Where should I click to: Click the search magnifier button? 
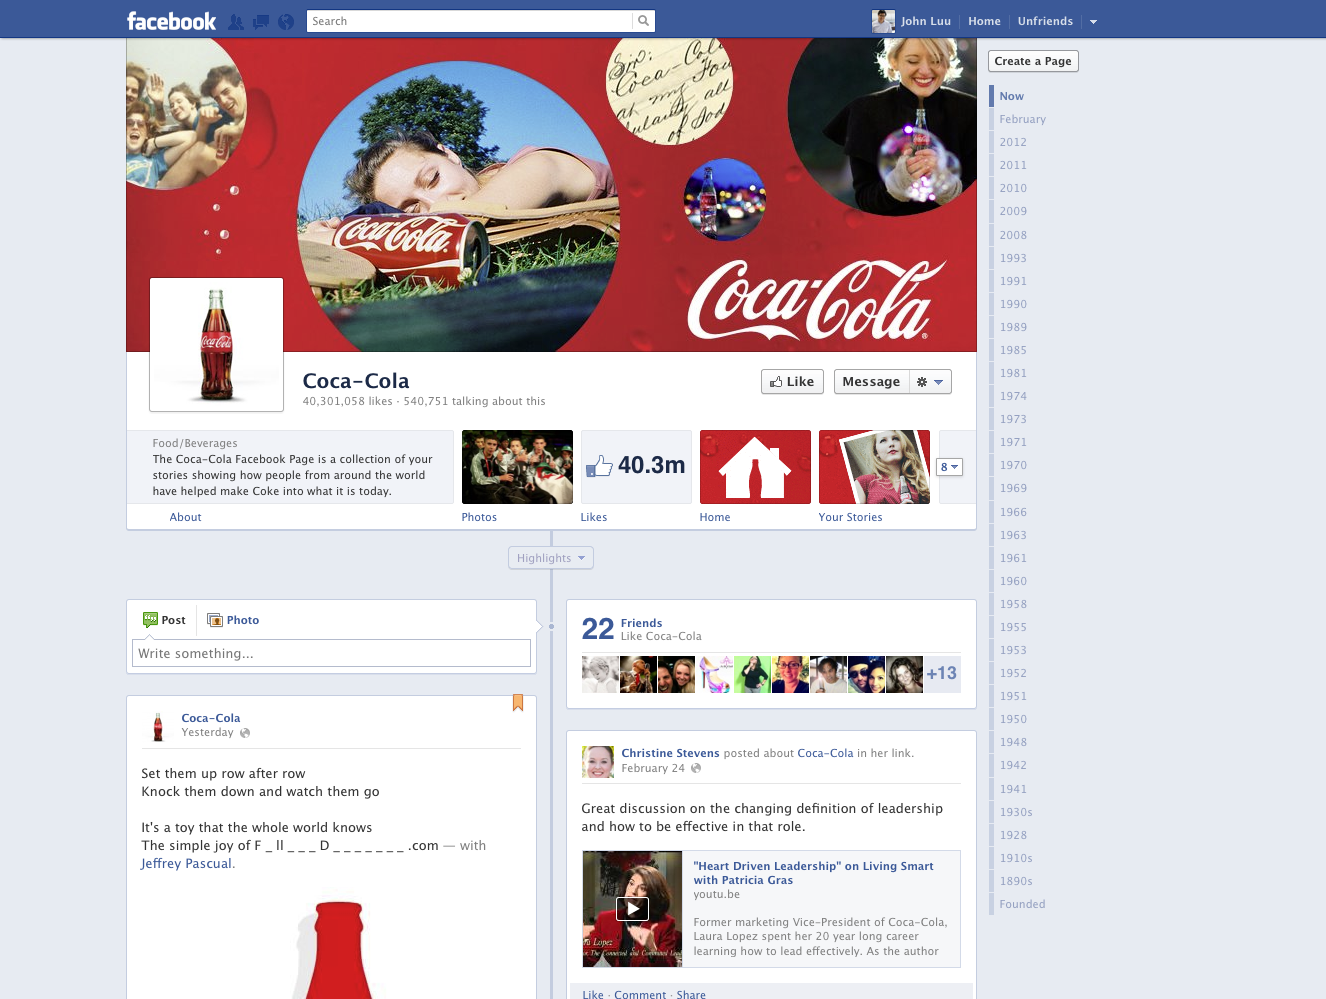(644, 21)
